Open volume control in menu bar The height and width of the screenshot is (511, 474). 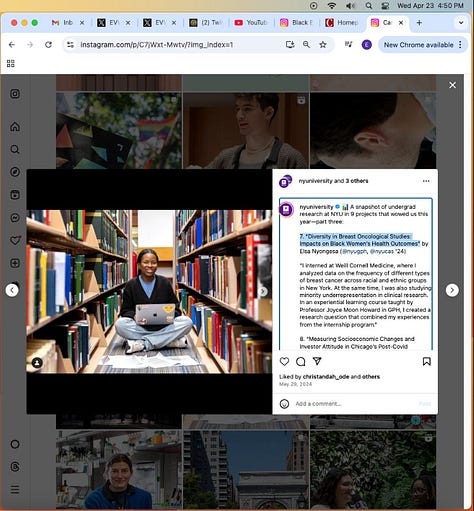350,6
